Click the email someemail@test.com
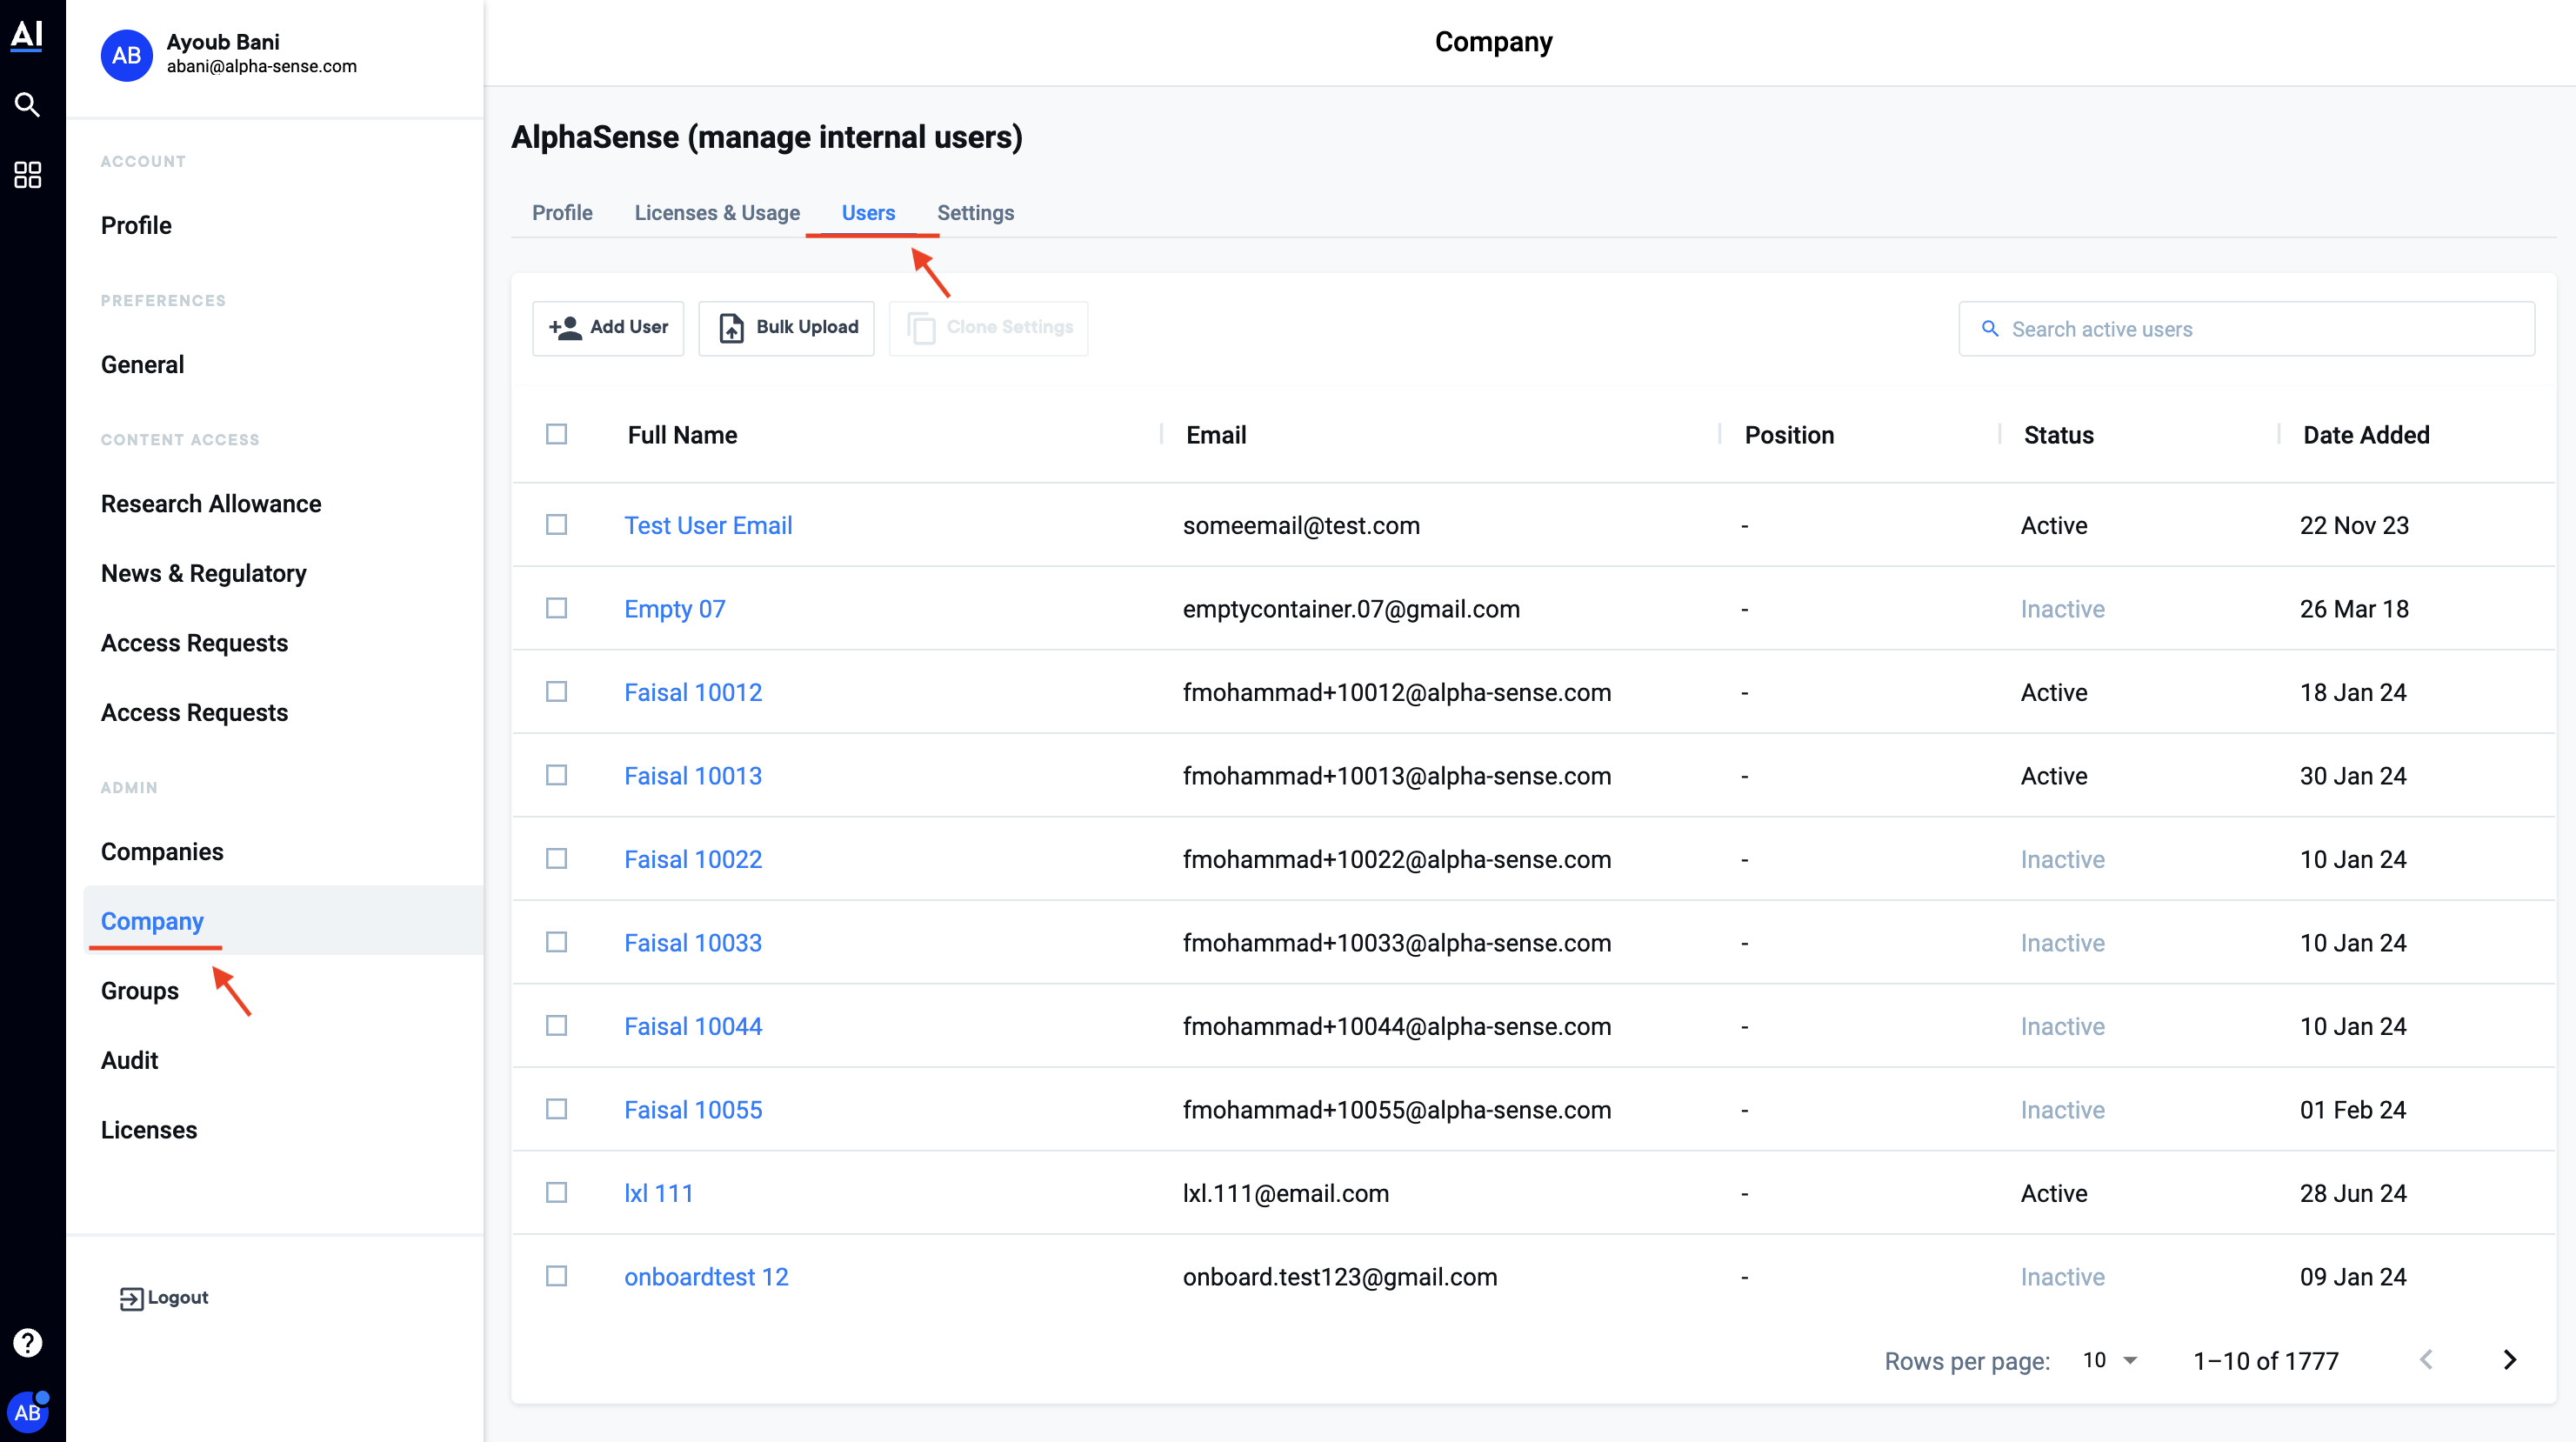The height and width of the screenshot is (1442, 2576). coord(1301,526)
